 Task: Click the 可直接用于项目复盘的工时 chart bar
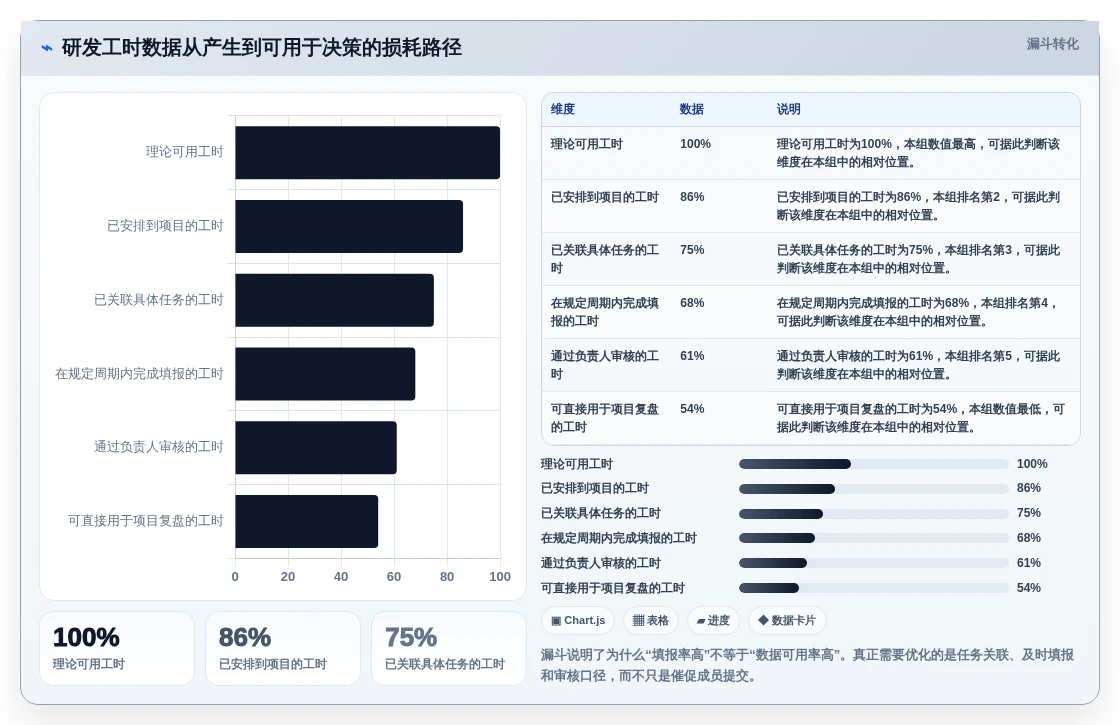[306, 521]
